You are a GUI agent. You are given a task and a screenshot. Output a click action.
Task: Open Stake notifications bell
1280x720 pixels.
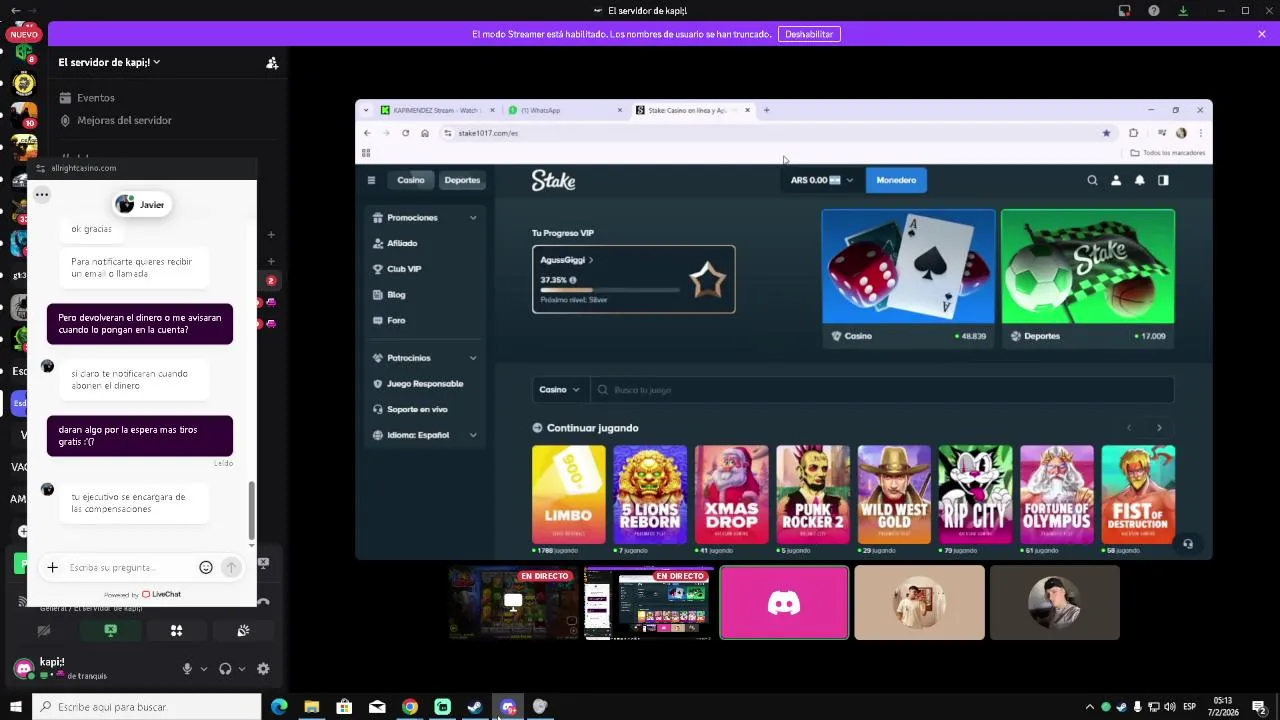(x=1139, y=180)
